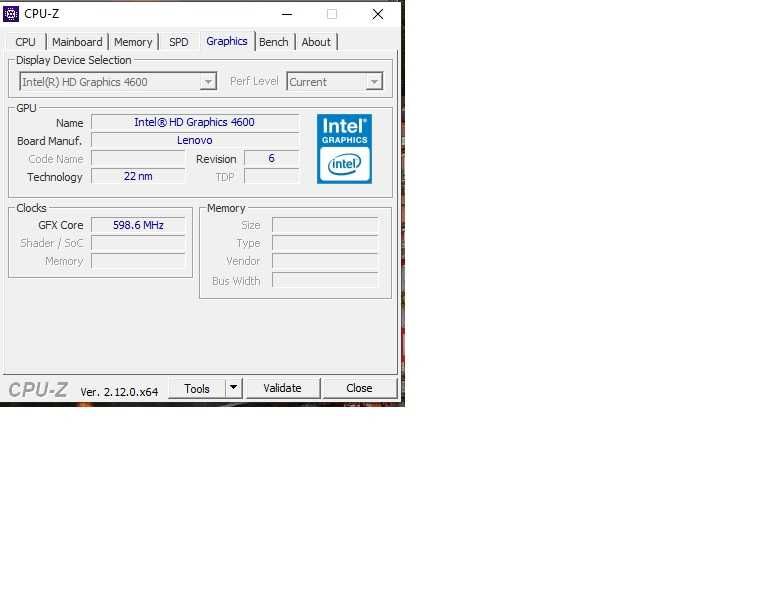768x614 pixels.
Task: Click the Close button at bottom
Action: (359, 388)
